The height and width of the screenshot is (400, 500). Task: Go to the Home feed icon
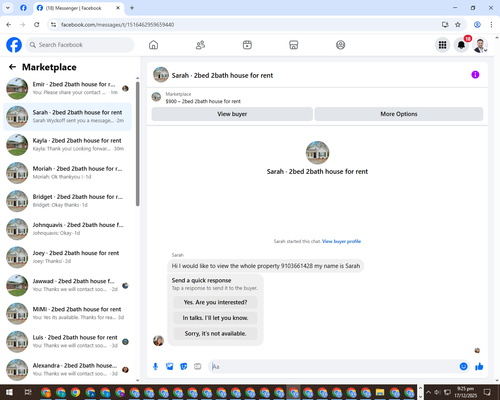(x=153, y=45)
